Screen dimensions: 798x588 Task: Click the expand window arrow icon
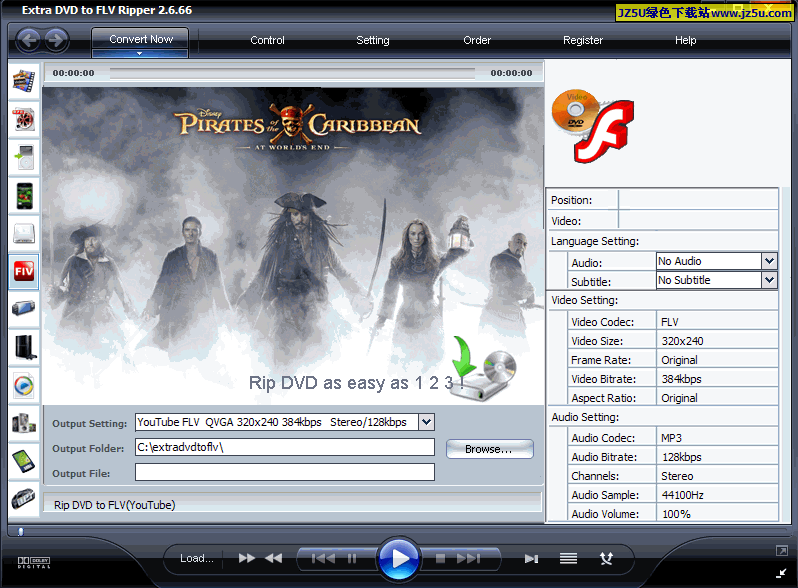click(781, 550)
